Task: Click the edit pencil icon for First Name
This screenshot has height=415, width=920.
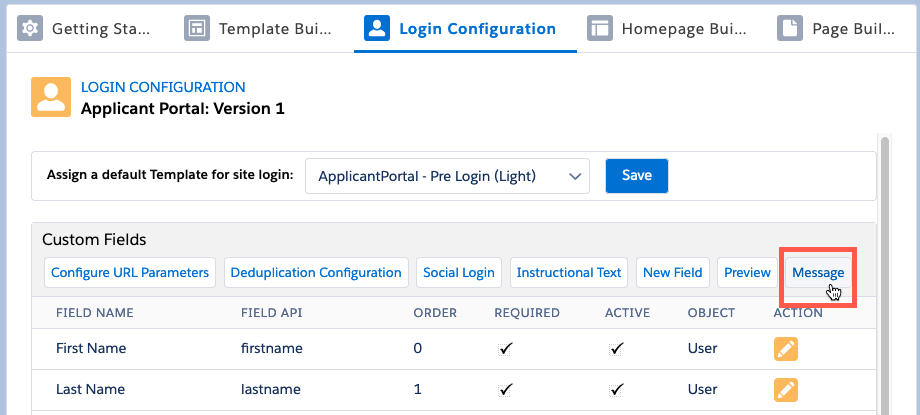Action: (x=786, y=349)
